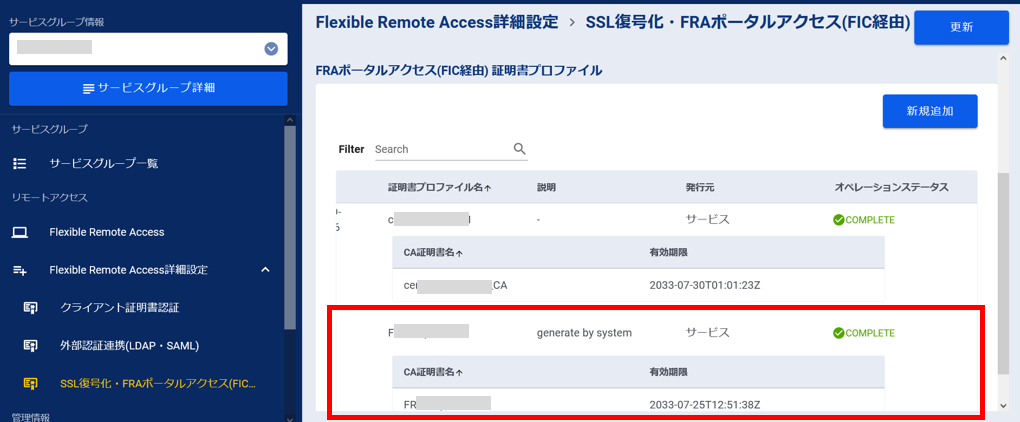Open サービスグループ詳細 button
This screenshot has width=1020, height=422.
(148, 89)
